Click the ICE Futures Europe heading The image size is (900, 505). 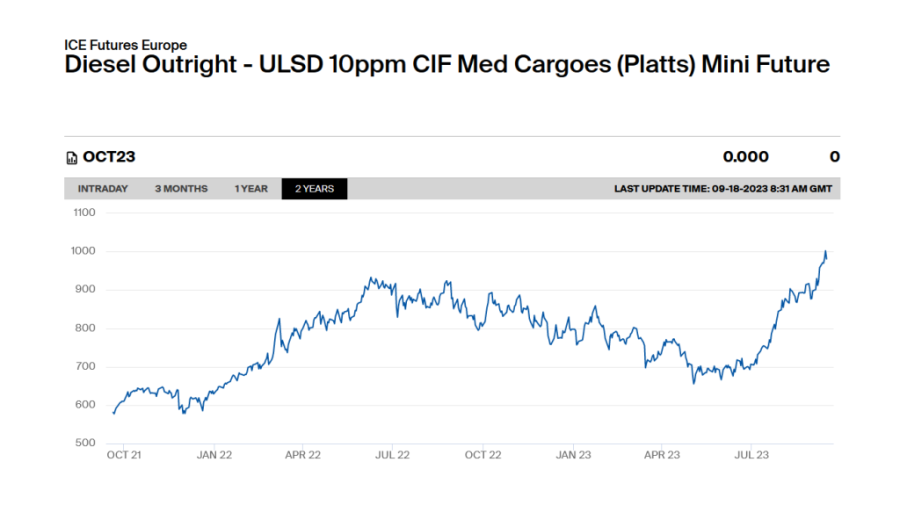pyautogui.click(x=125, y=45)
